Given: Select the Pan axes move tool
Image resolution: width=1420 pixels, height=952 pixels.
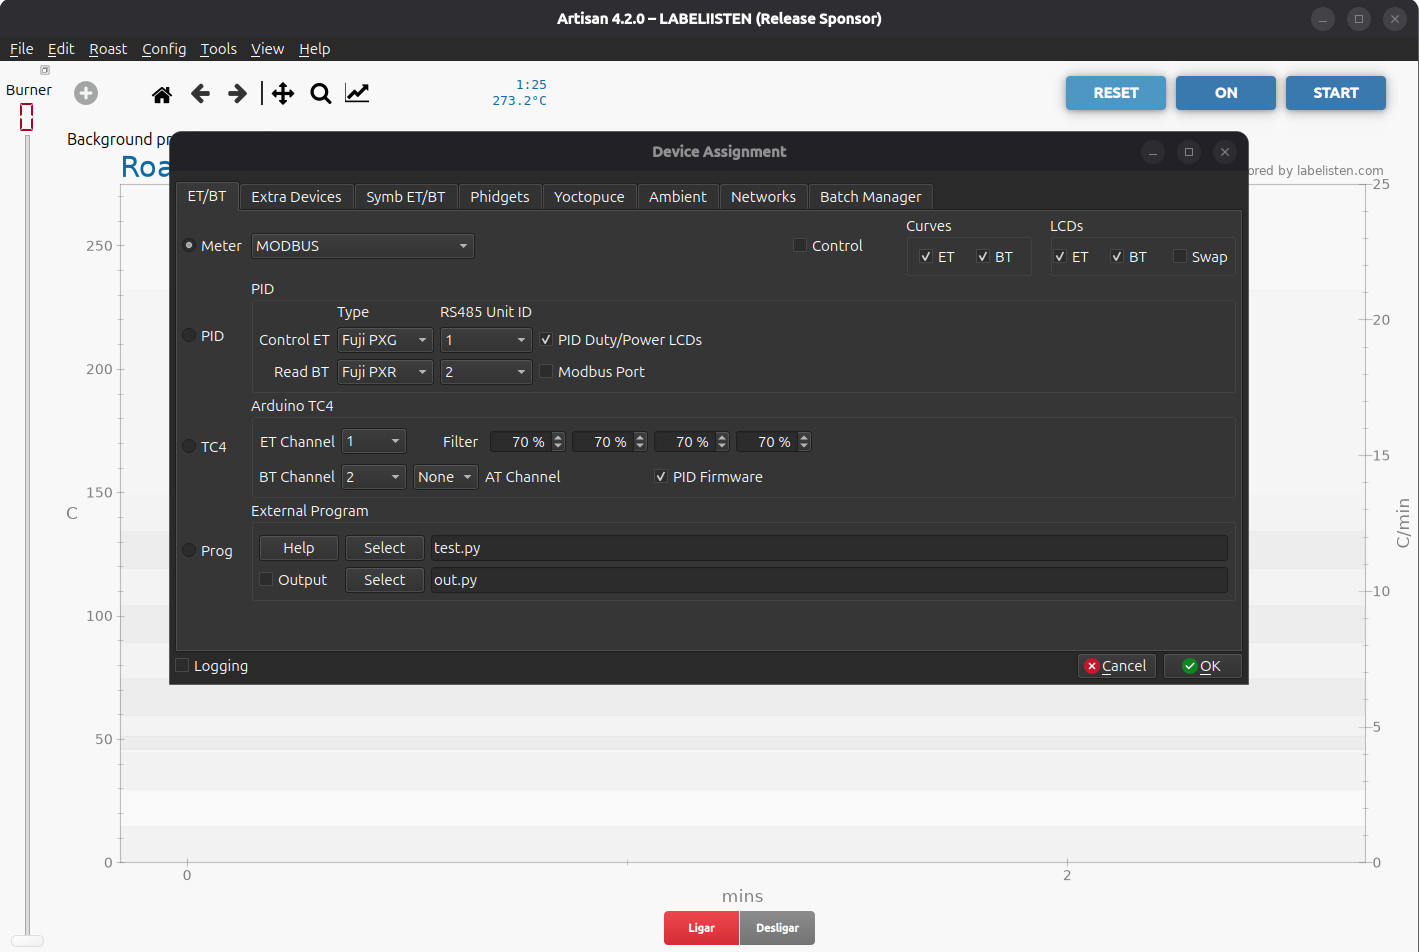Looking at the screenshot, I should (283, 94).
